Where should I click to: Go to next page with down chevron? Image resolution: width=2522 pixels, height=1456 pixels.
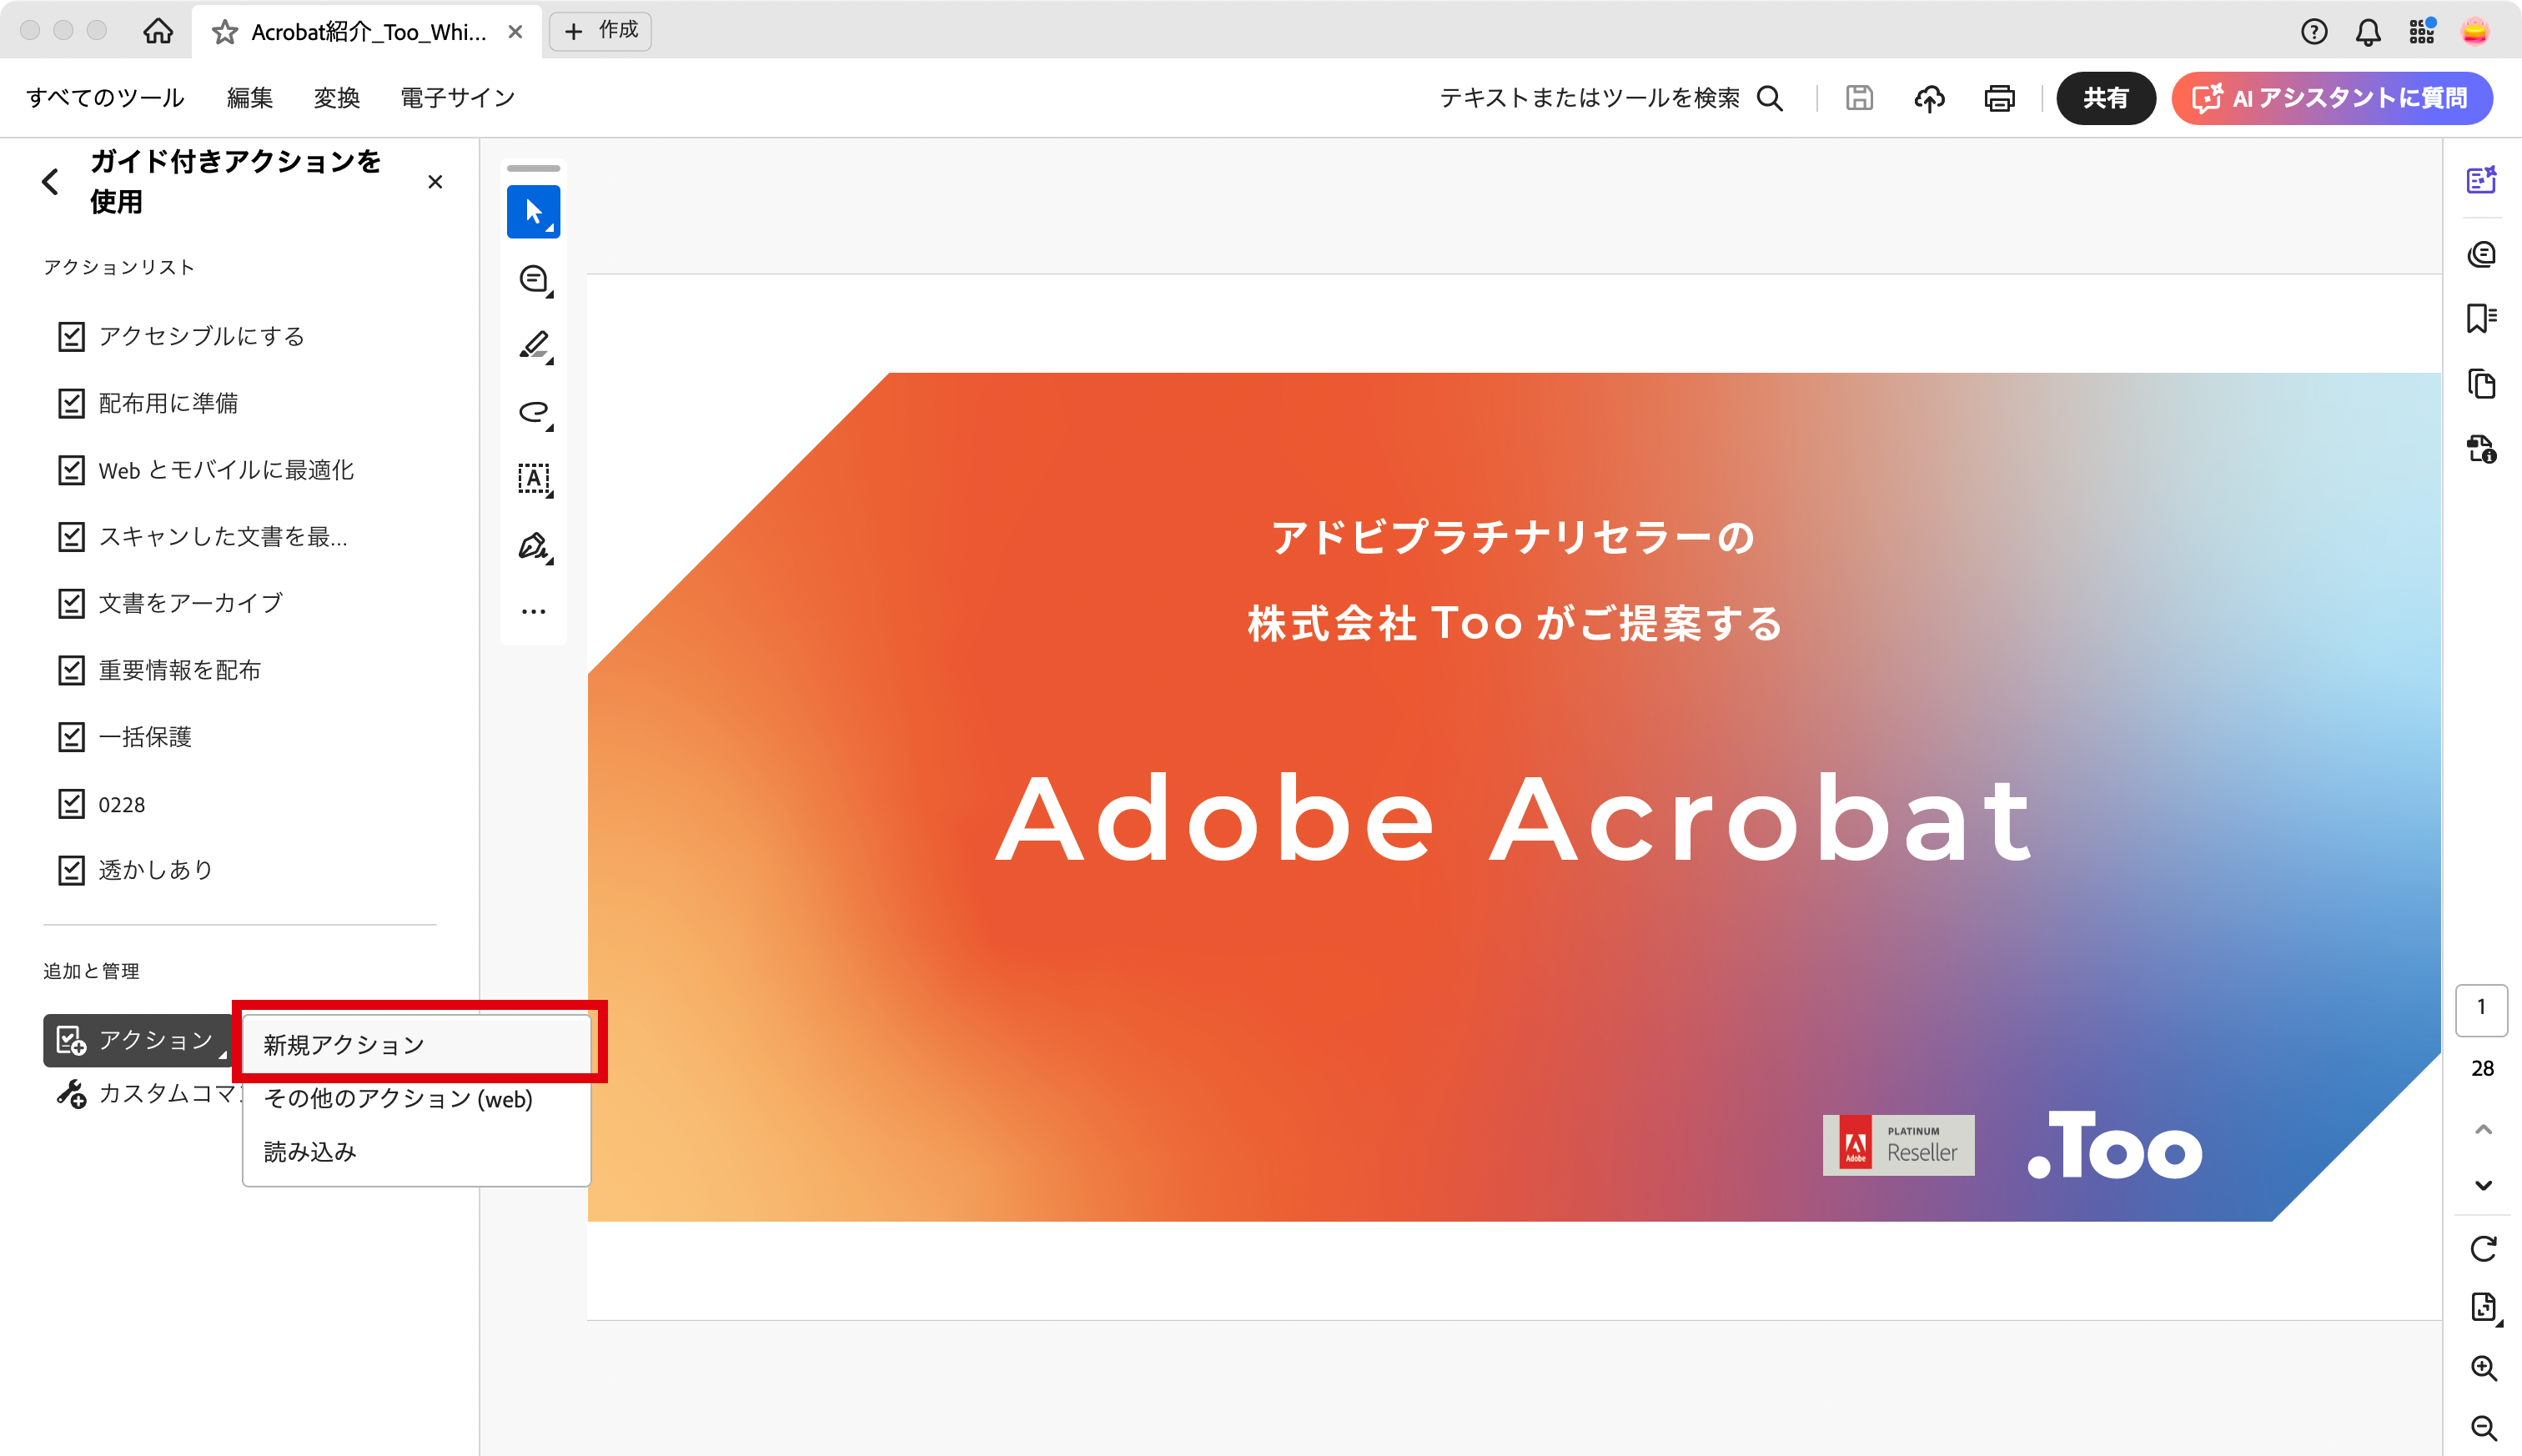click(2483, 1186)
